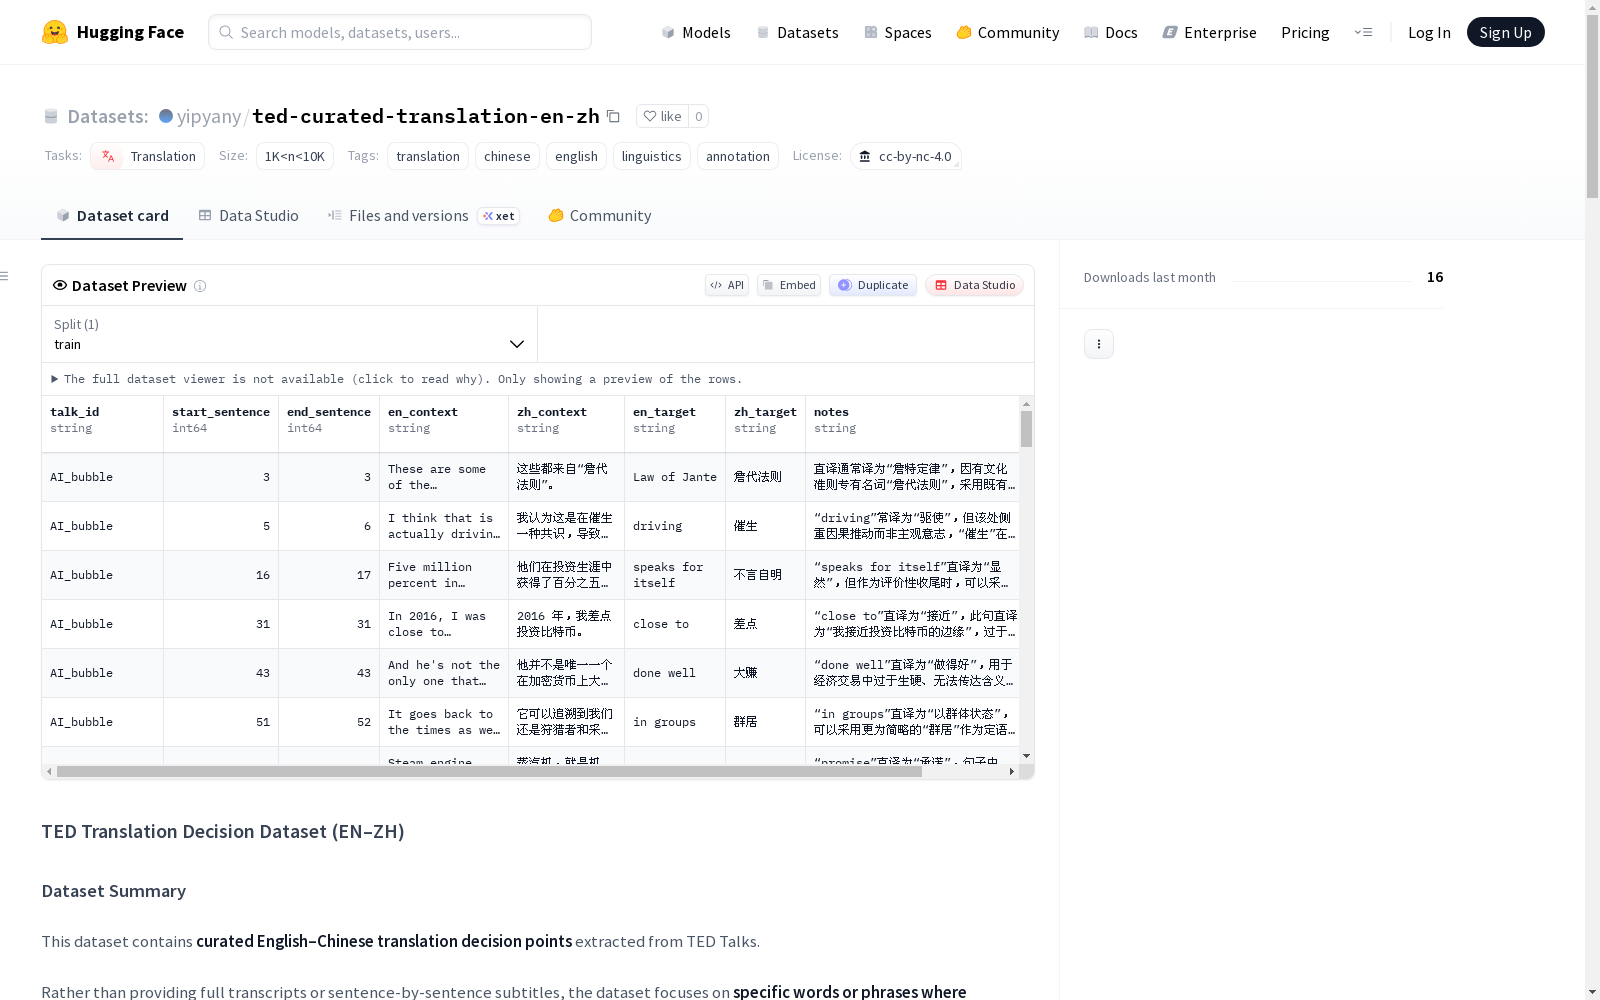Click the Log In link
Image resolution: width=1600 pixels, height=1000 pixels.
tap(1429, 32)
